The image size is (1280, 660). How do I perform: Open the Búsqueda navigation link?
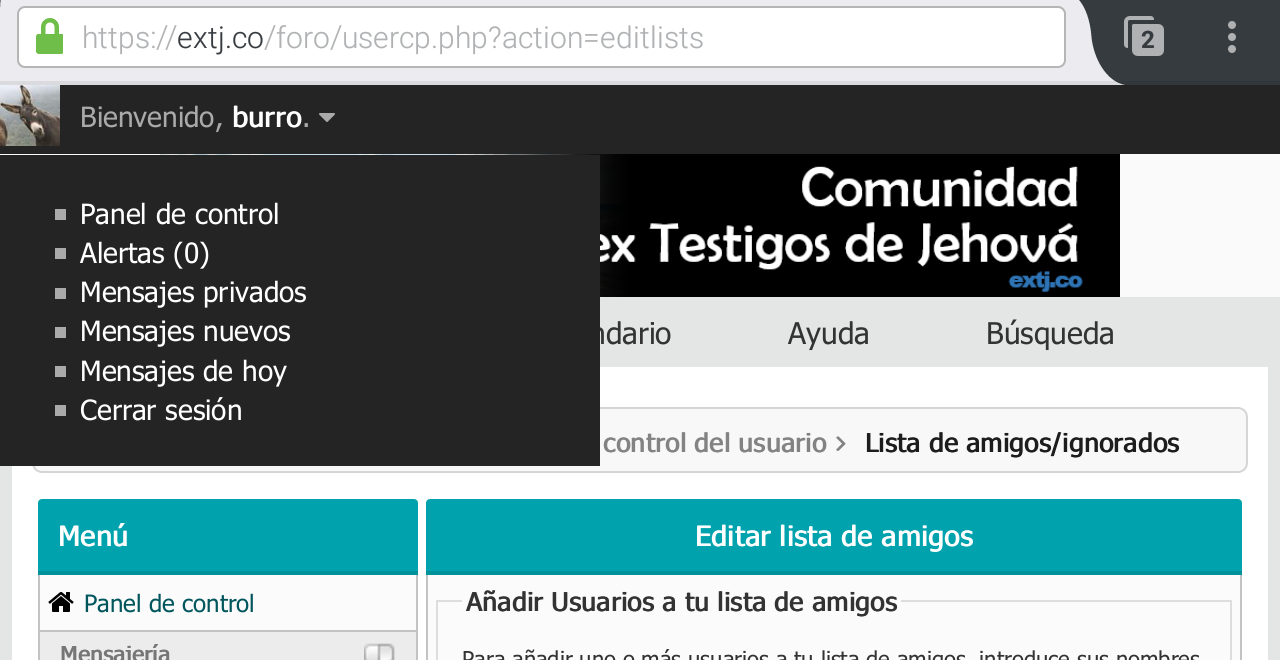[x=1049, y=333]
